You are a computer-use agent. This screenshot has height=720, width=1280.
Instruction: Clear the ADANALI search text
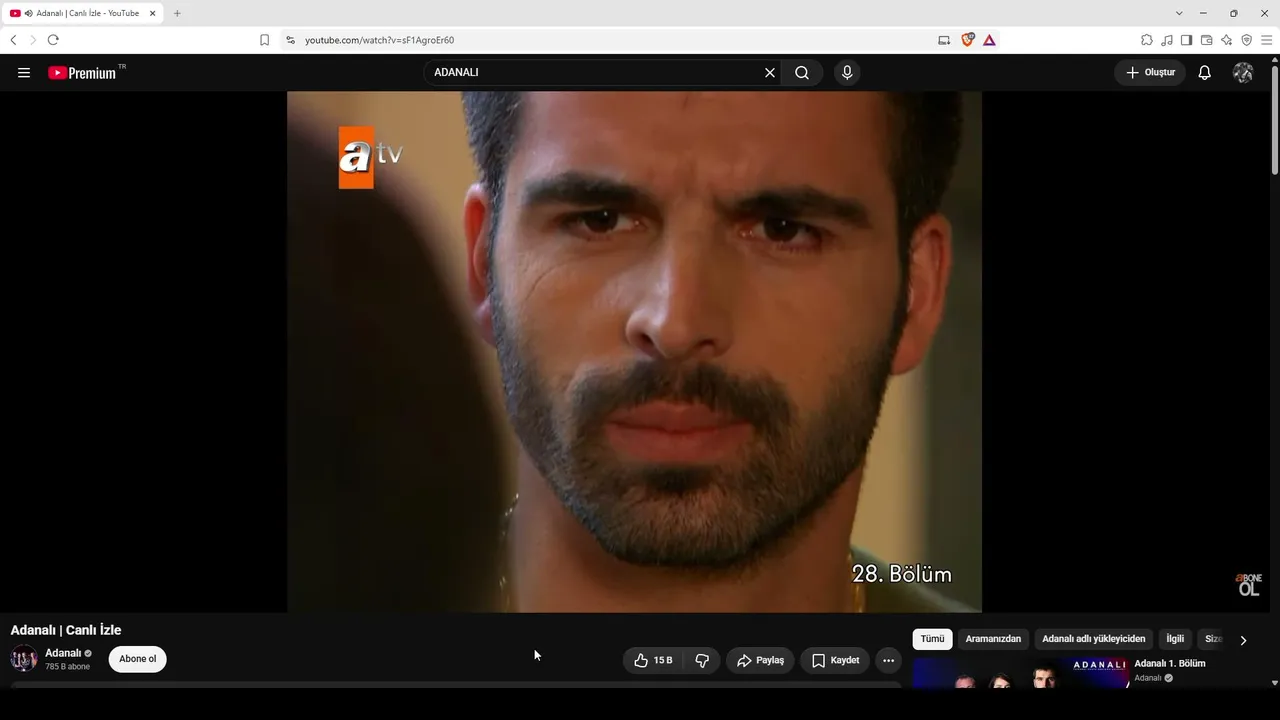770,73
